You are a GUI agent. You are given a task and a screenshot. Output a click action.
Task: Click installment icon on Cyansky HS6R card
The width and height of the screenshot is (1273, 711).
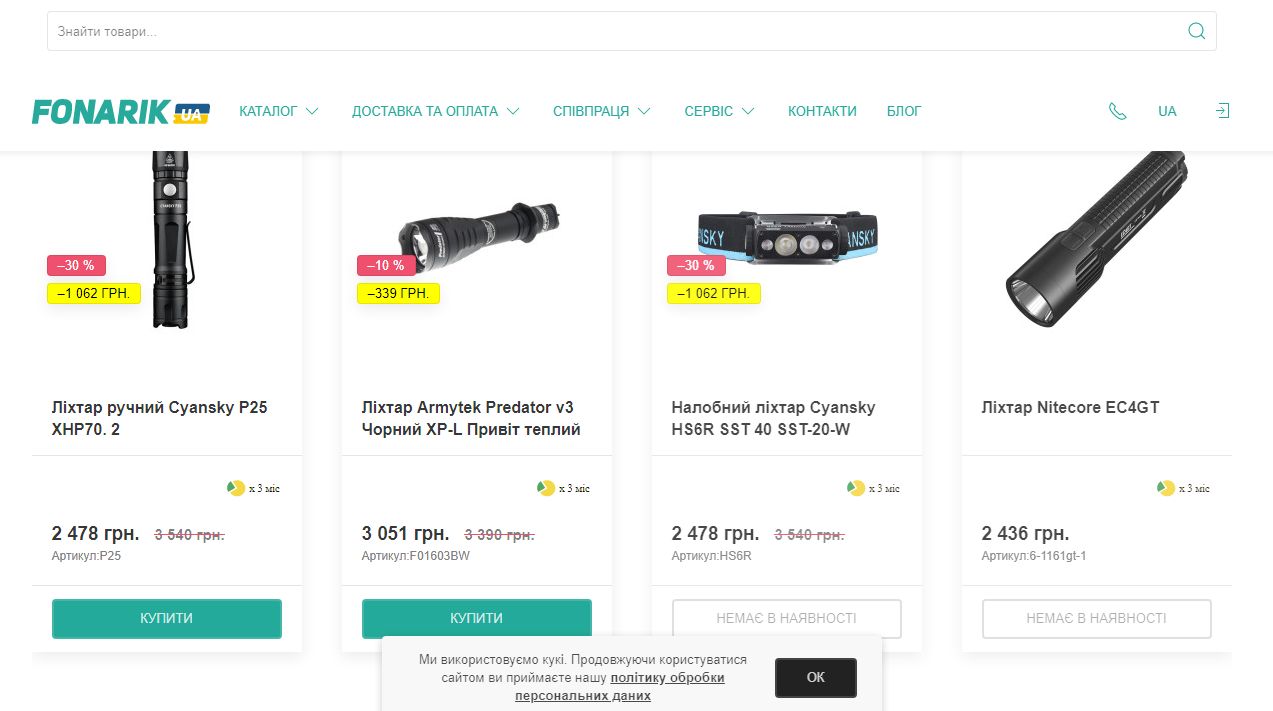[856, 488]
